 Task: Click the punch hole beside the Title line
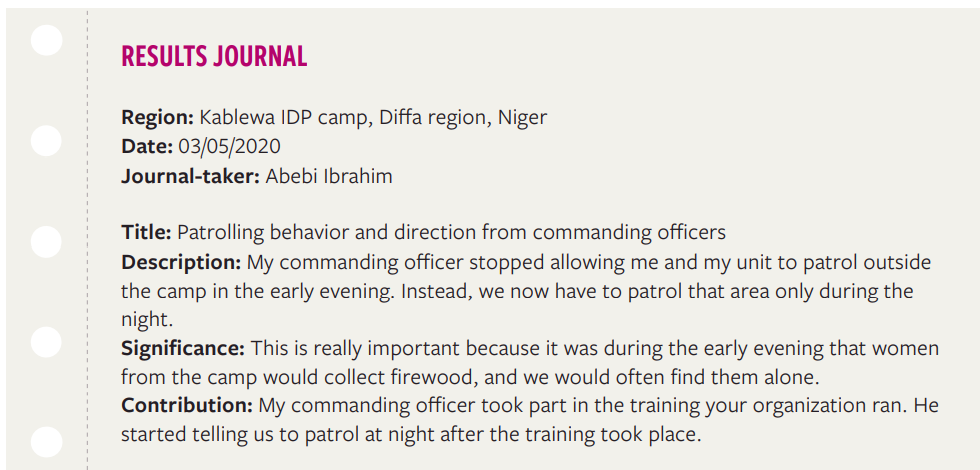point(46,242)
